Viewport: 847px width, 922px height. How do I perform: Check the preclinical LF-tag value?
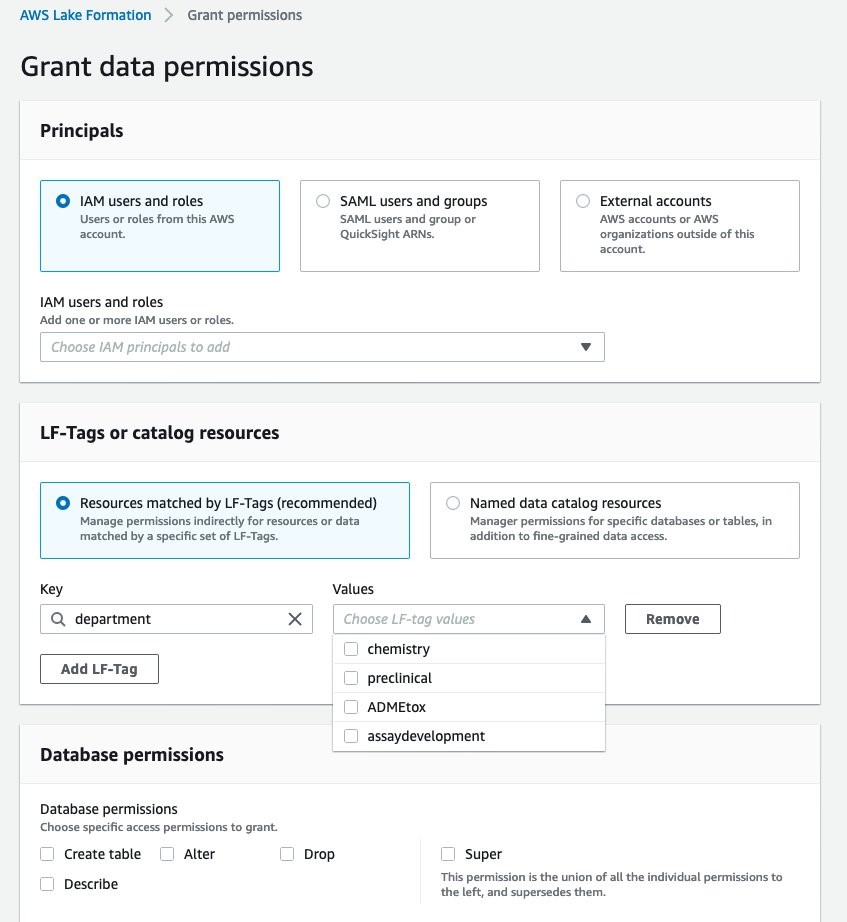point(351,678)
